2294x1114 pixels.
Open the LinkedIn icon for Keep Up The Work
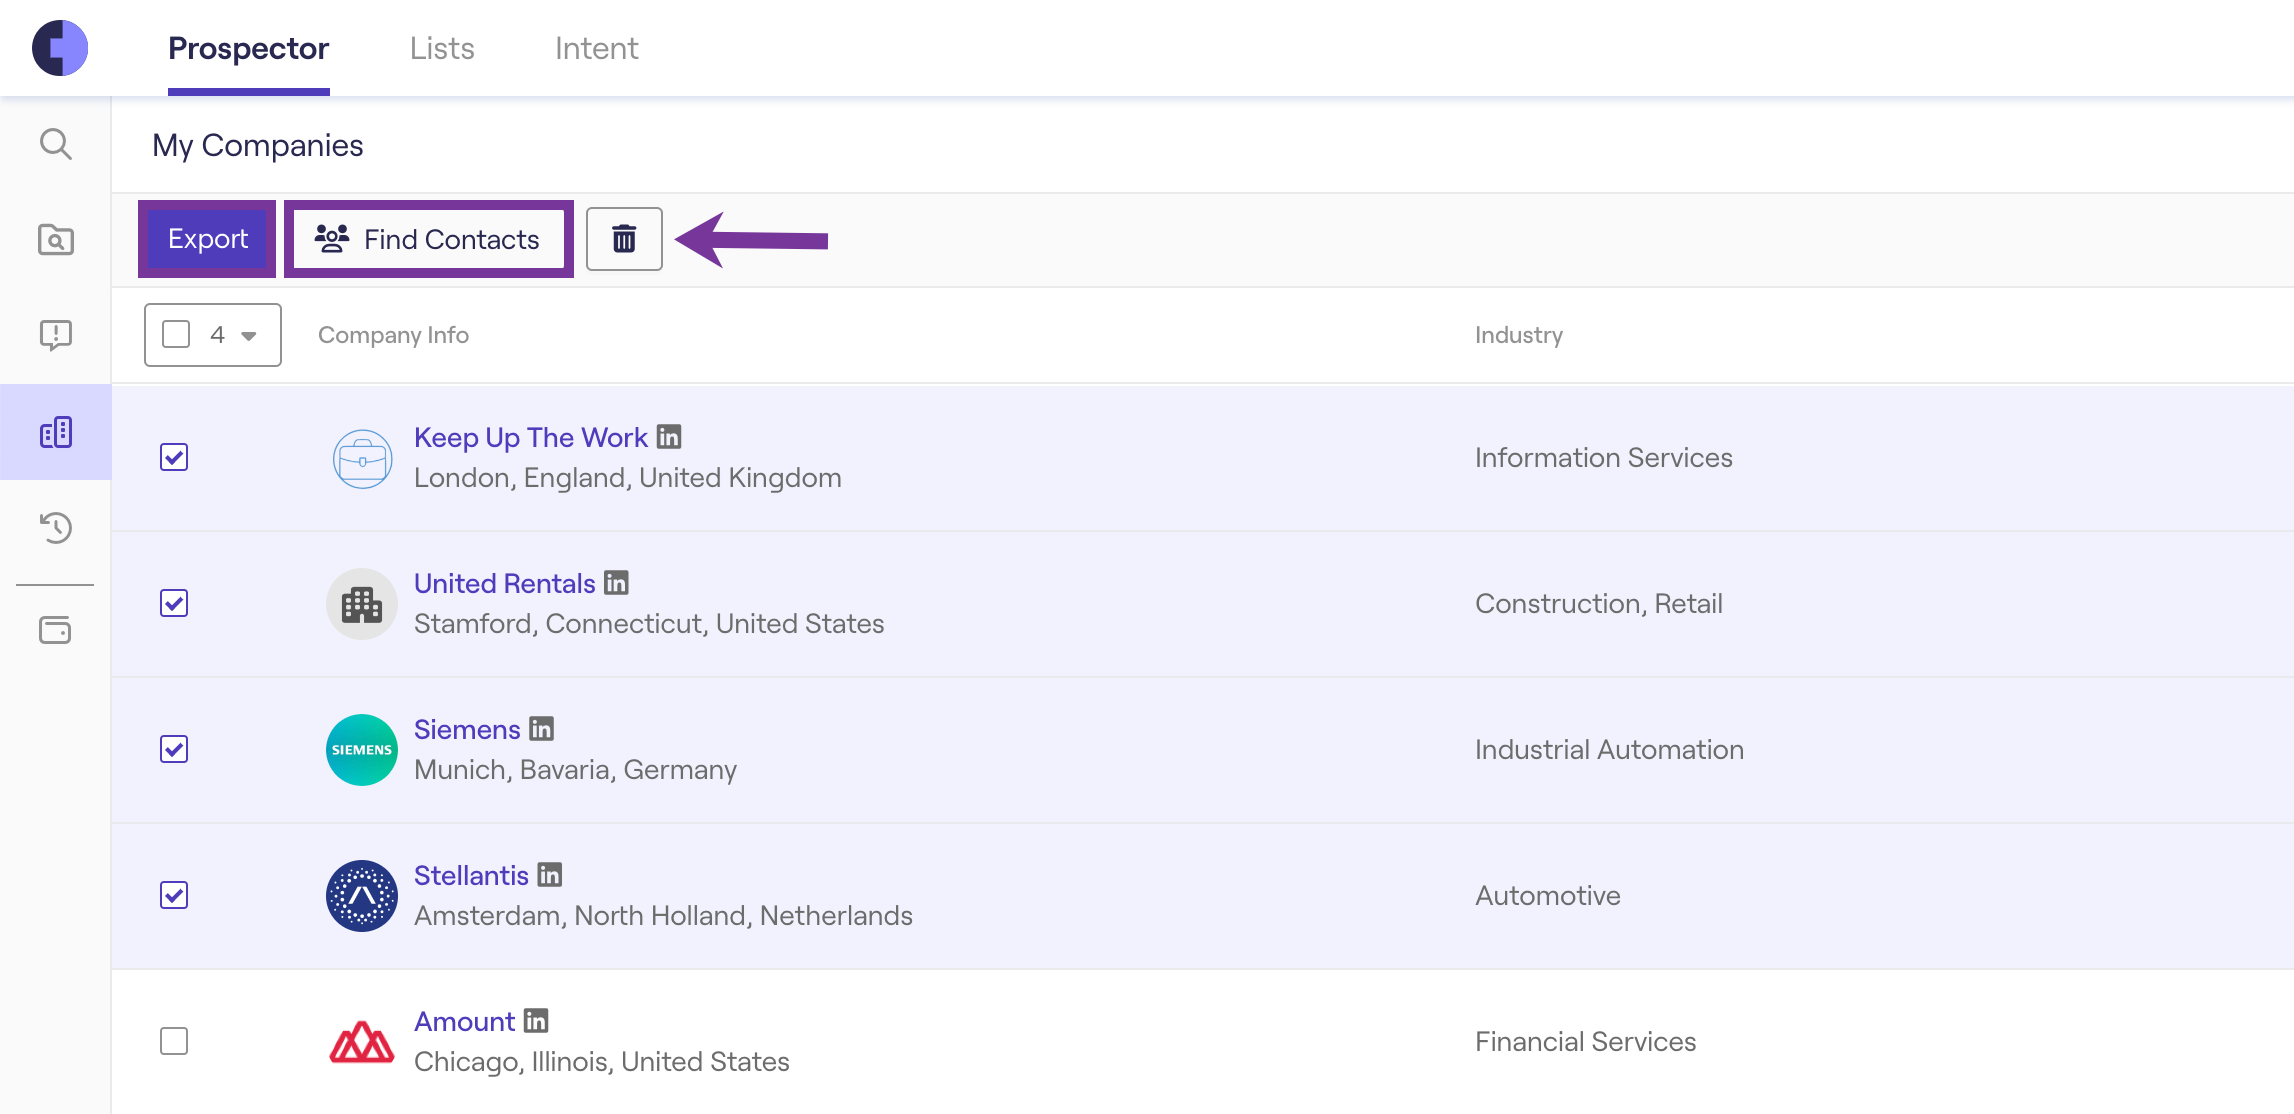click(x=669, y=437)
